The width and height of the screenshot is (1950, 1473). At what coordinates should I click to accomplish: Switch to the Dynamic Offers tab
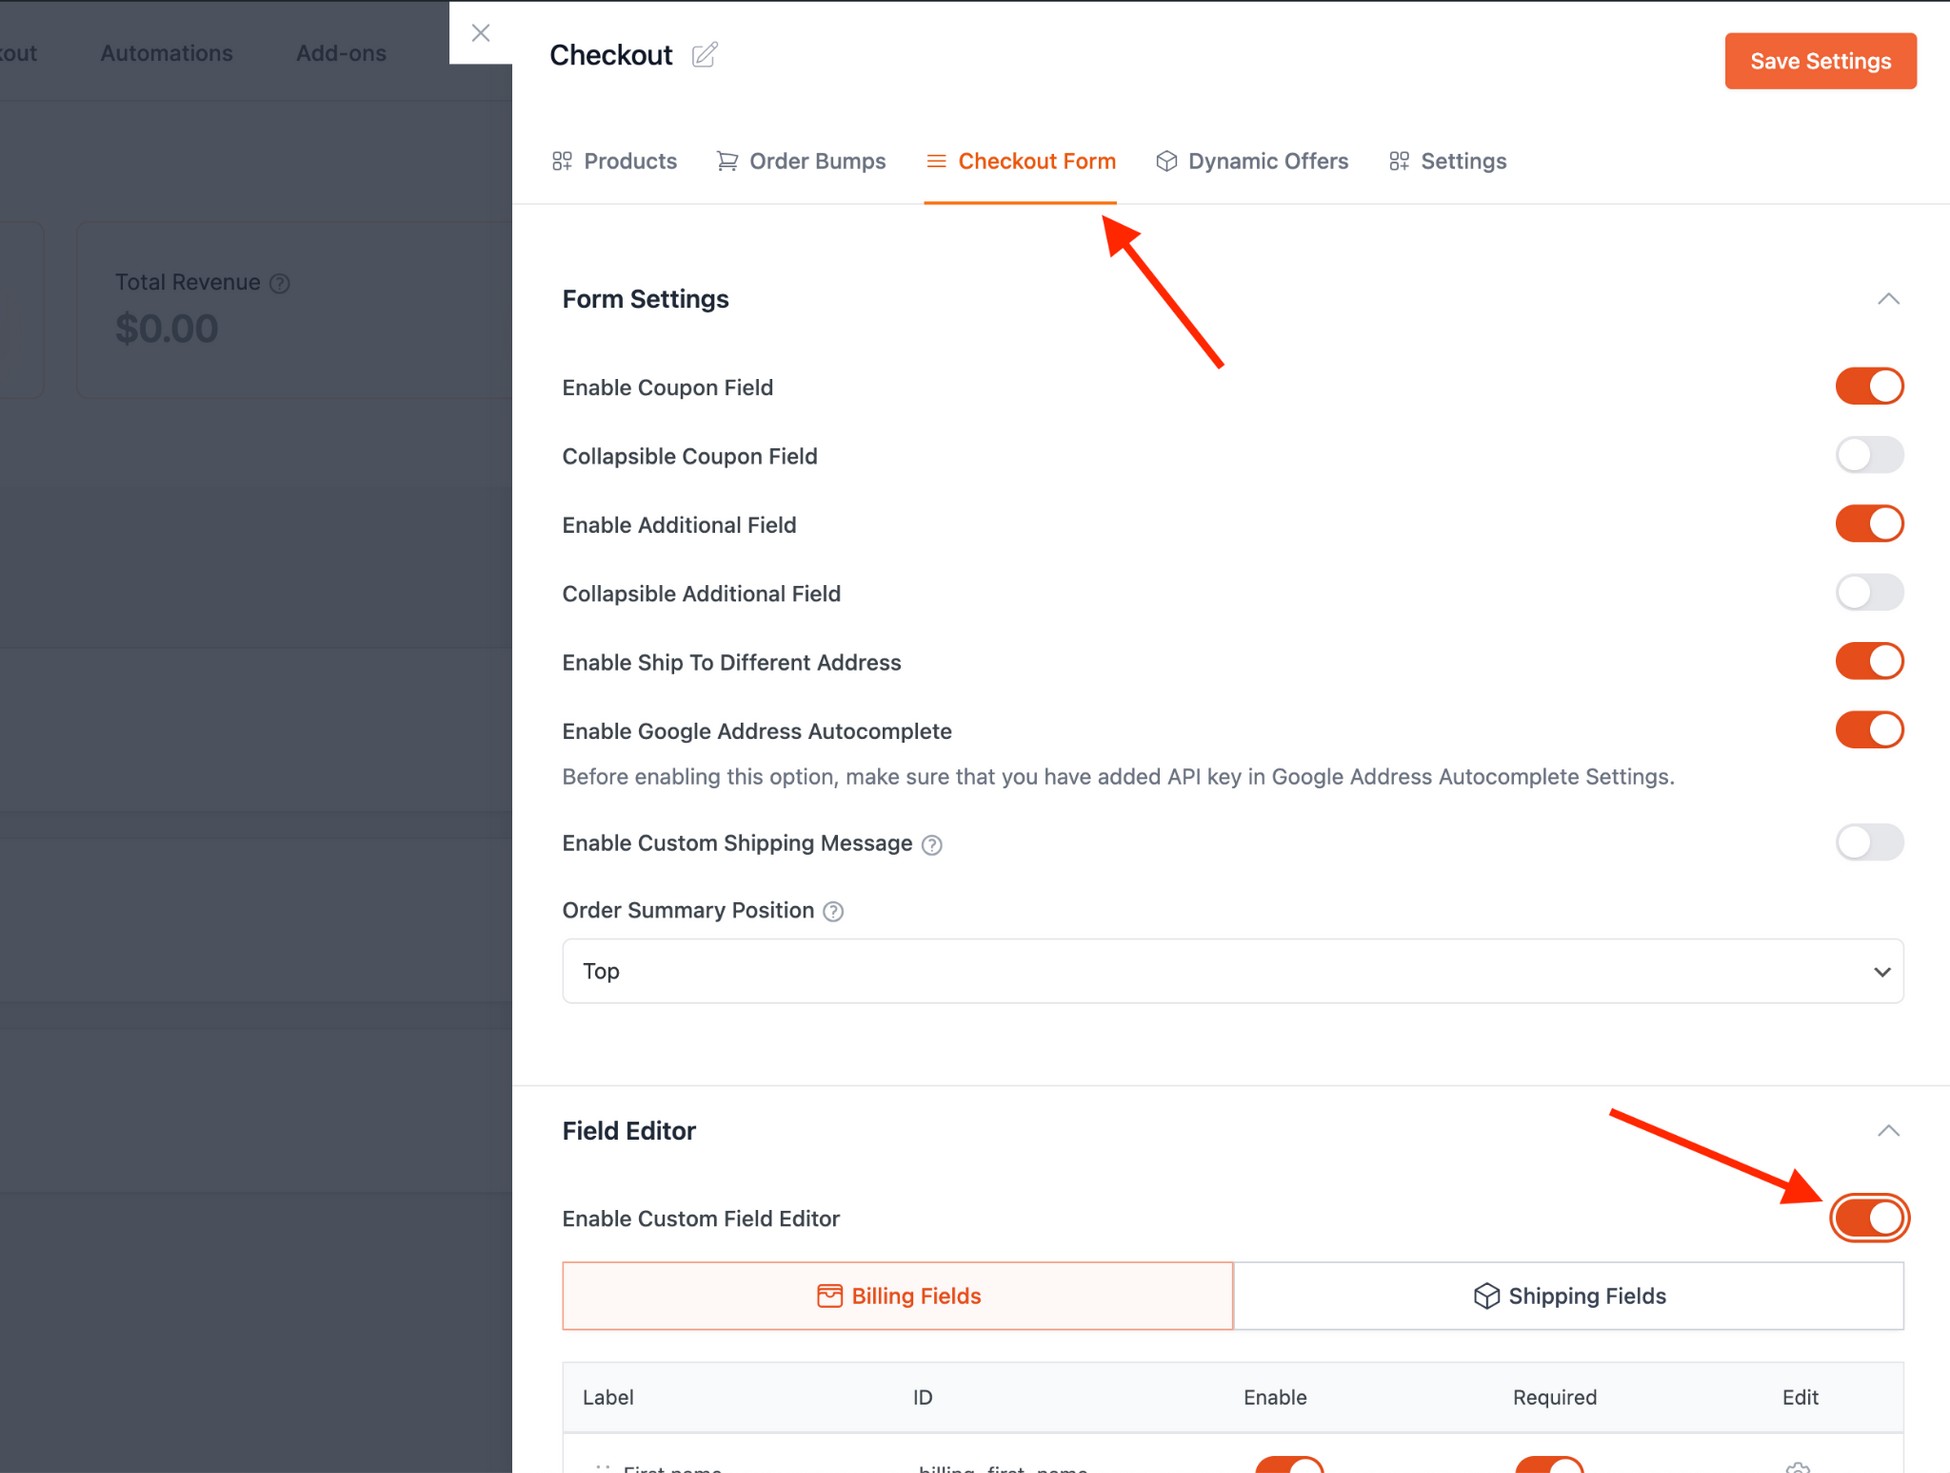(1268, 161)
